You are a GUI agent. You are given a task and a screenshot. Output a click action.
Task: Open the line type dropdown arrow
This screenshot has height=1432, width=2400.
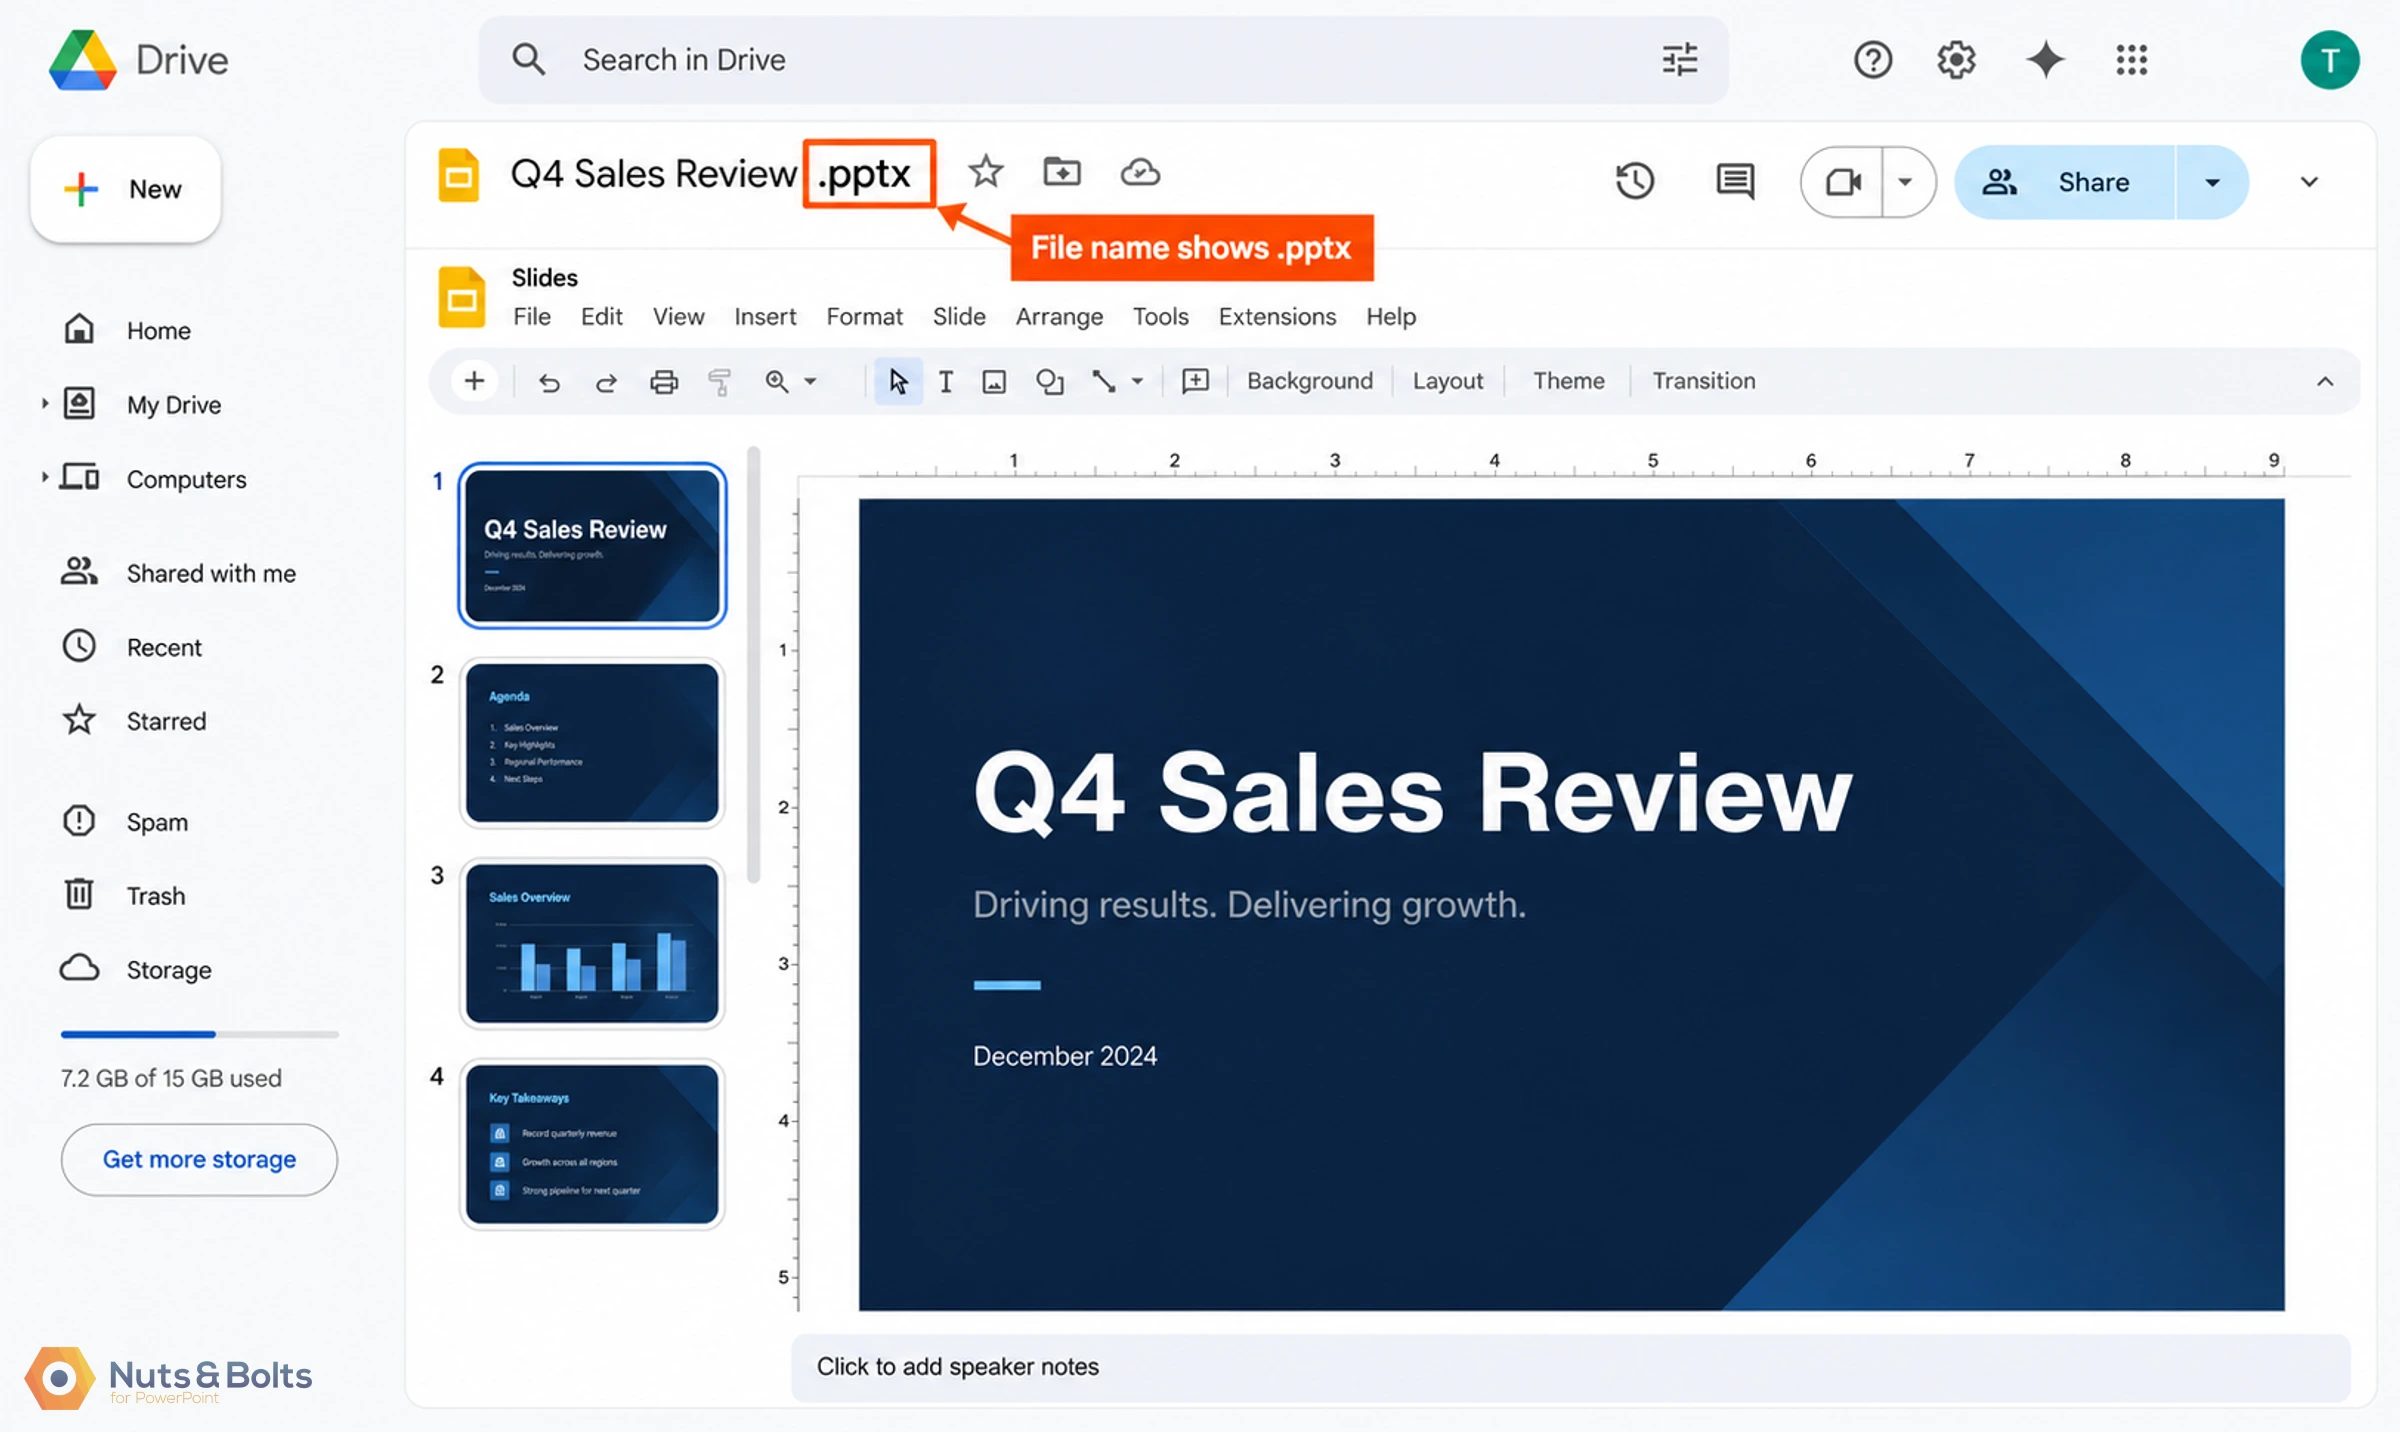pos(1137,382)
